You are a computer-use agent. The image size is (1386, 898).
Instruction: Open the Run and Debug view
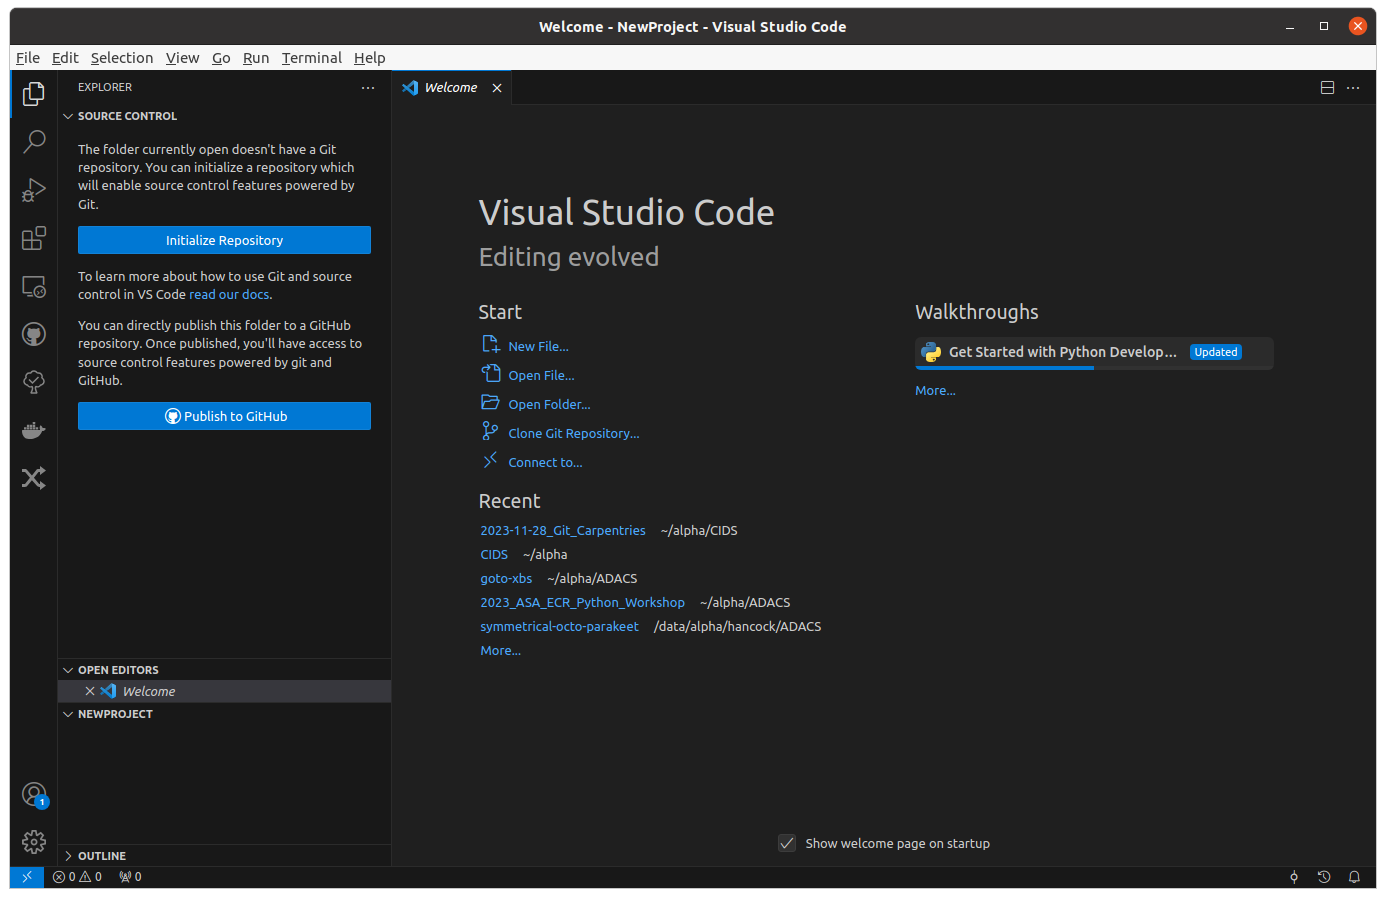pyautogui.click(x=34, y=189)
